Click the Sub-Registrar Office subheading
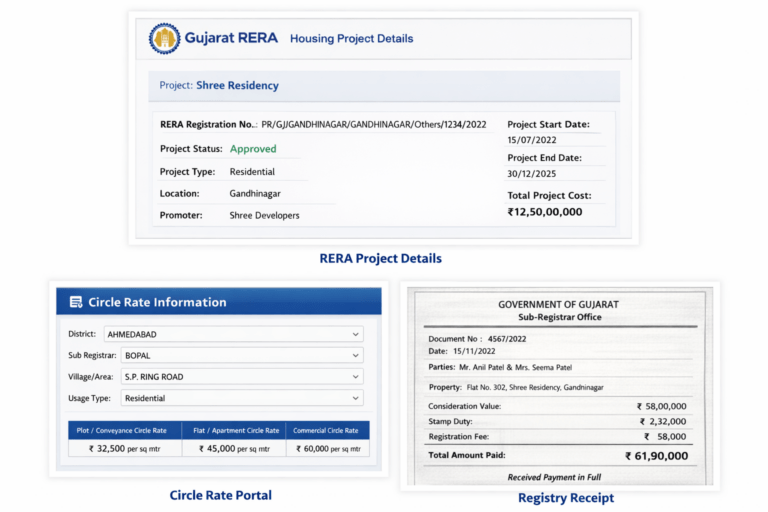This screenshot has height=512, width=768. pos(560,317)
